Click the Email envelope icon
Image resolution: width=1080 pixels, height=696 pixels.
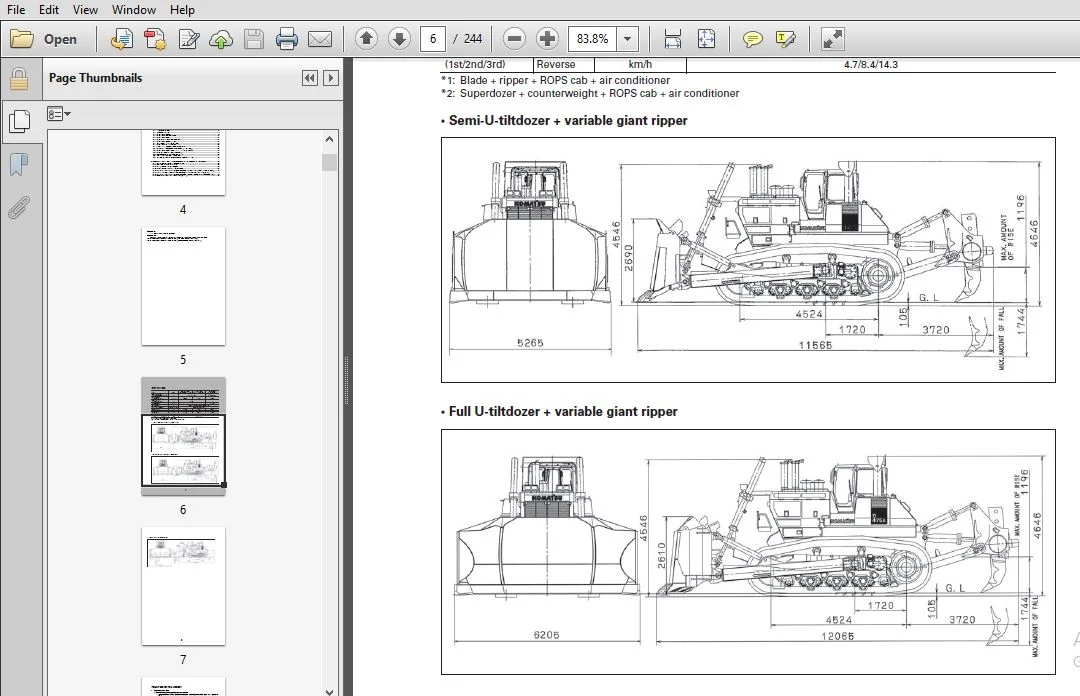click(320, 39)
